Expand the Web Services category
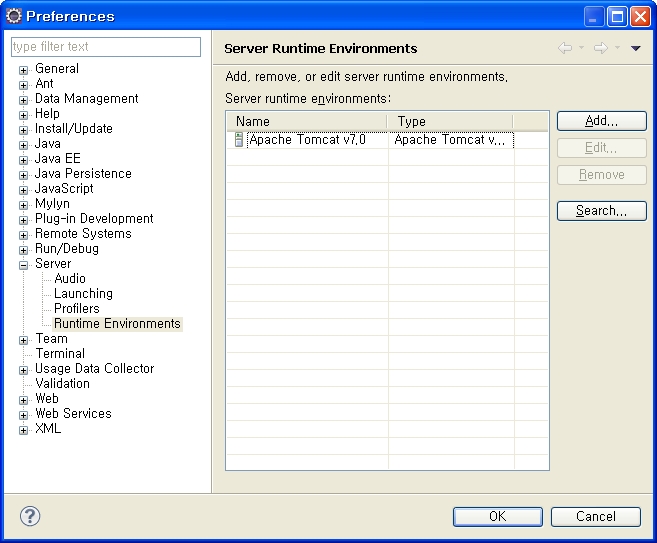 coord(24,415)
